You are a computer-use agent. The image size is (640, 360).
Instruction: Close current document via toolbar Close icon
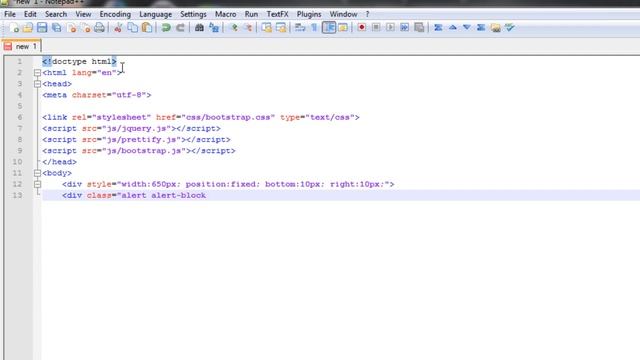71,28
